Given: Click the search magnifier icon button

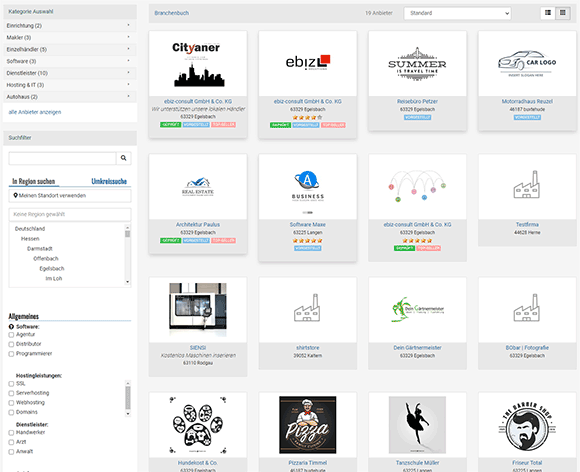Looking at the screenshot, I should pyautogui.click(x=124, y=158).
